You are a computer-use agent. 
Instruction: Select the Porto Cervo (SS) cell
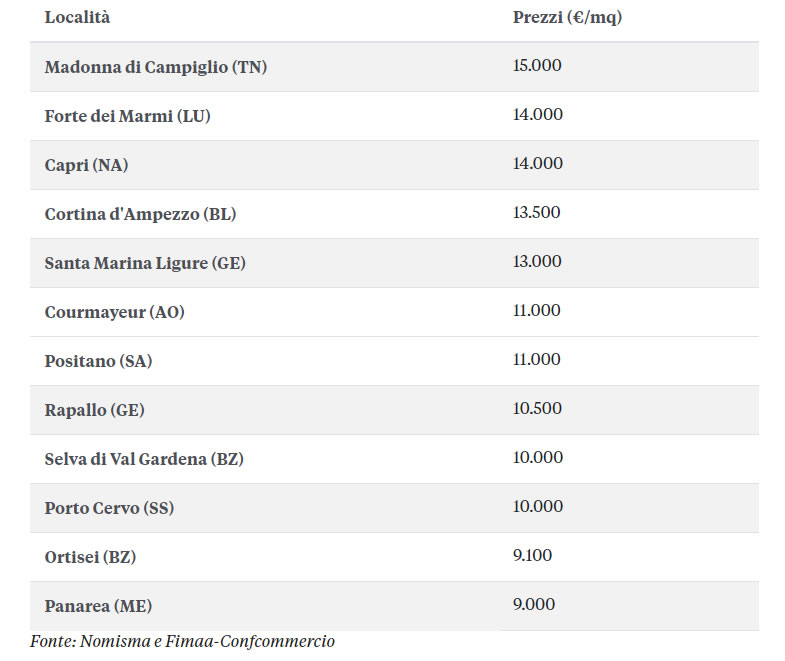point(109,508)
